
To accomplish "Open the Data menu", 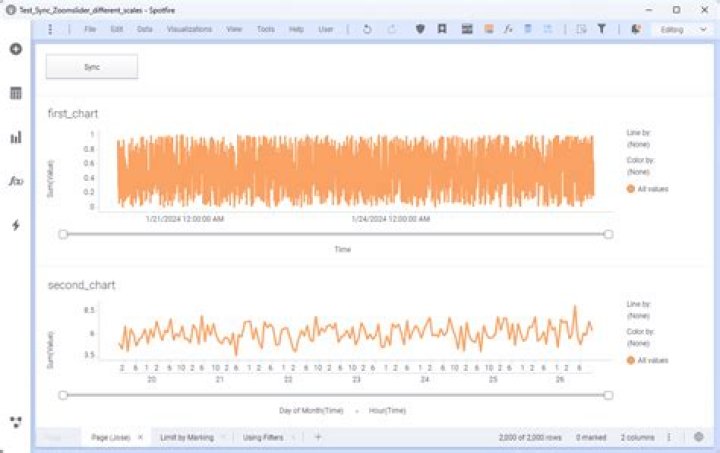I will (145, 29).
